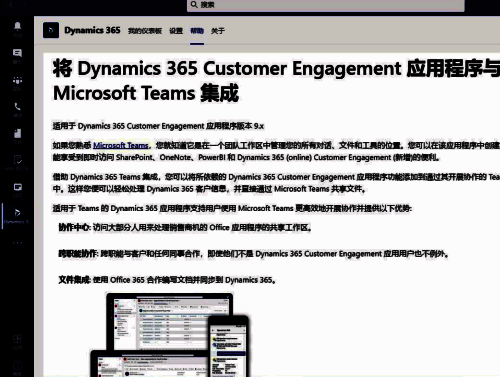Open the Activity bell in Teams sidebar
The width and height of the screenshot is (500, 377).
17,26
